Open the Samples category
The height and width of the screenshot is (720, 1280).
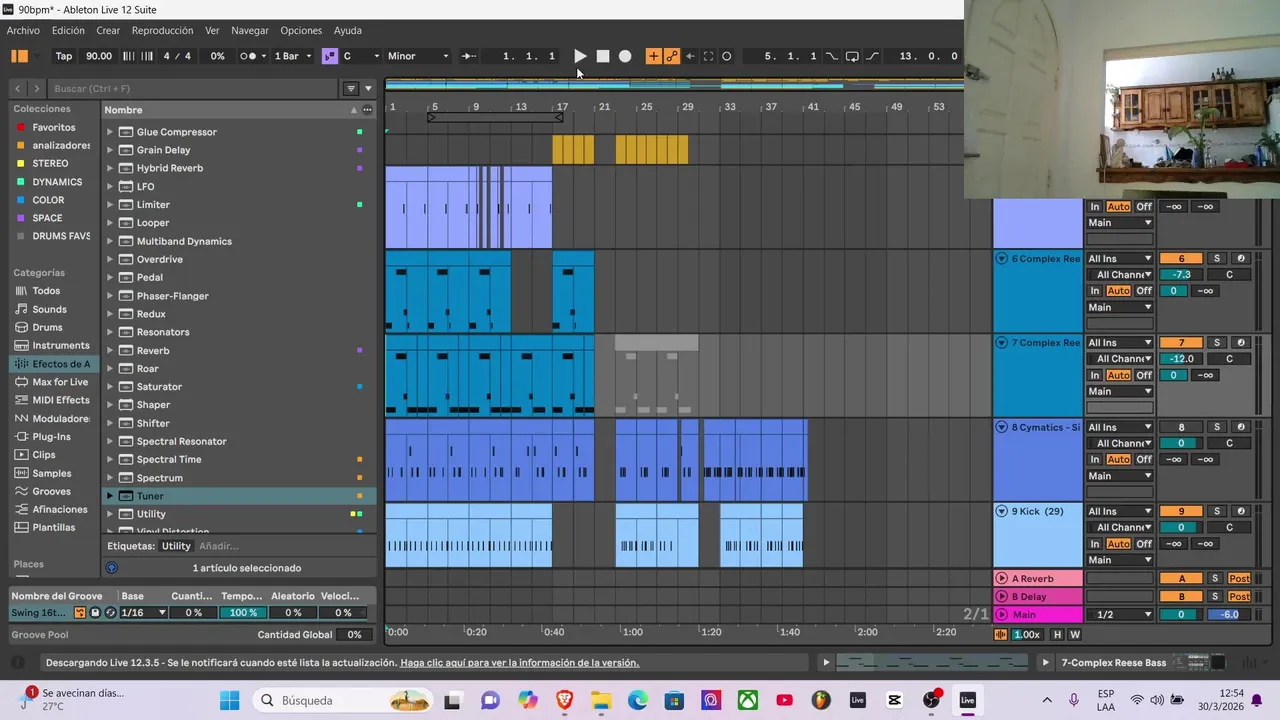52,473
